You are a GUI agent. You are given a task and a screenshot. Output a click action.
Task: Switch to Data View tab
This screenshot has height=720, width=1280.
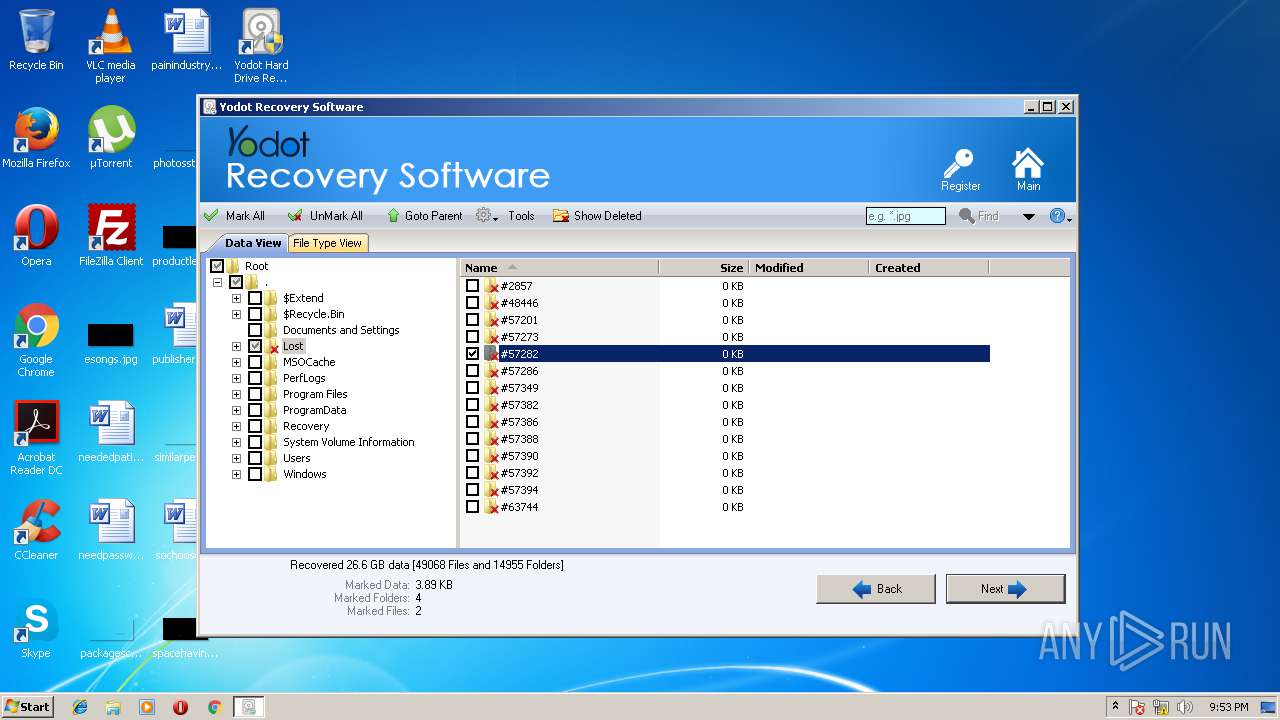coord(253,243)
